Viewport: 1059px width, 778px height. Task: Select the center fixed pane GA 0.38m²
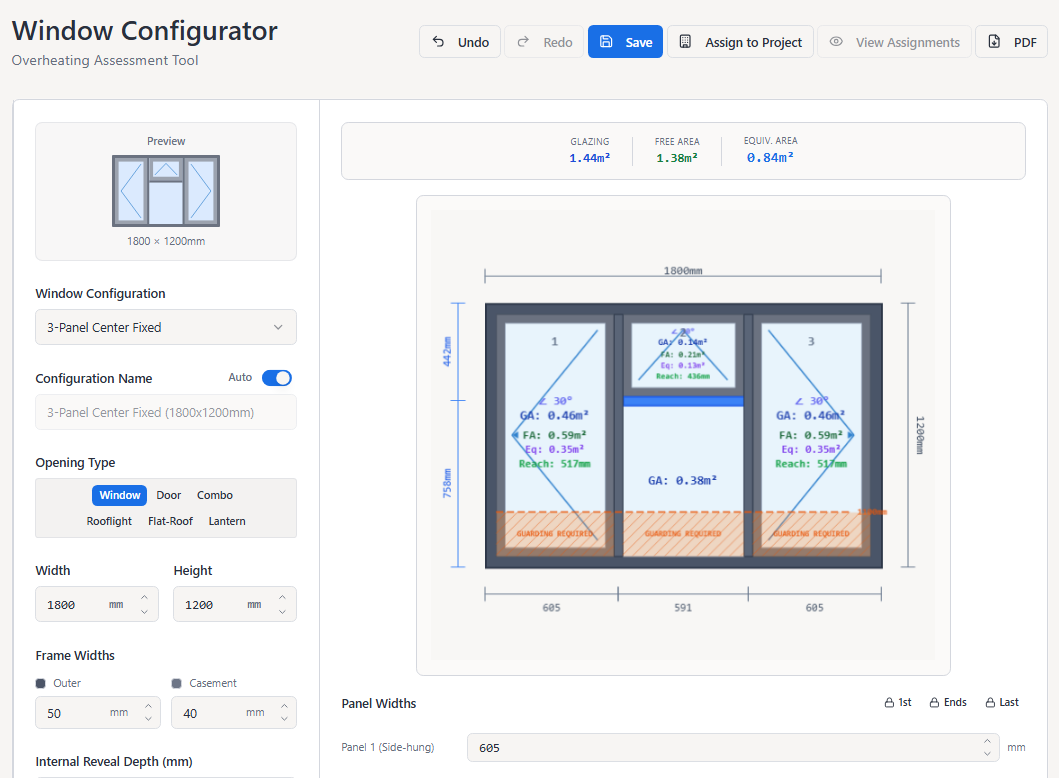point(683,481)
